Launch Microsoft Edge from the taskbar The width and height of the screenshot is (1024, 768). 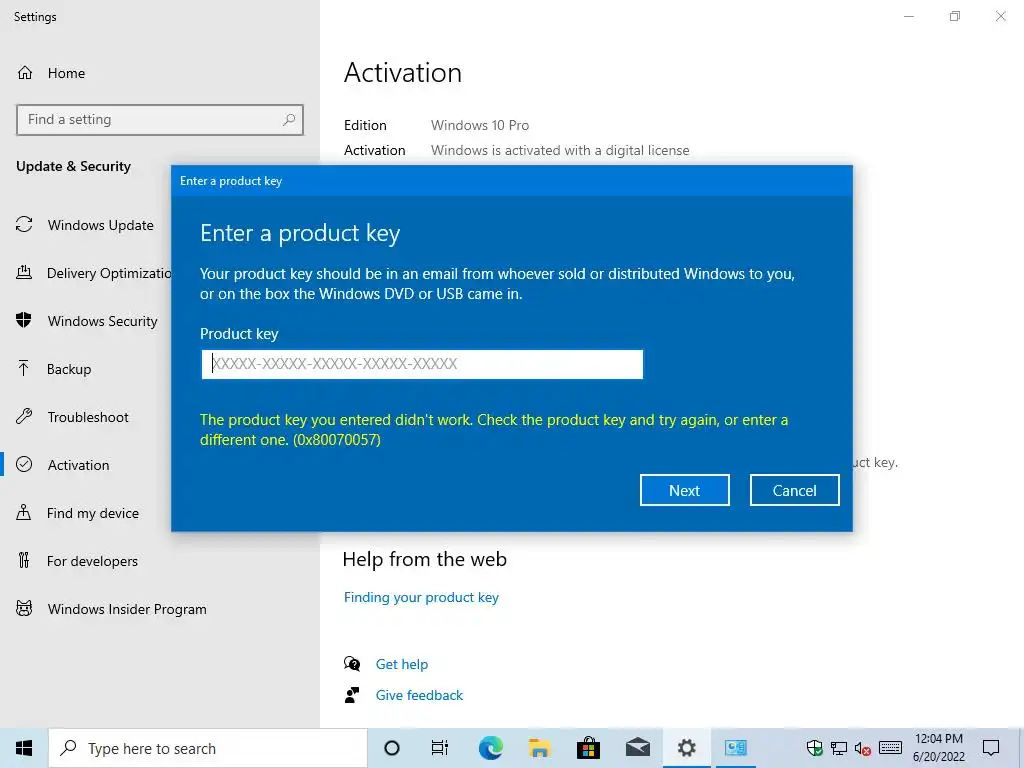[490, 748]
